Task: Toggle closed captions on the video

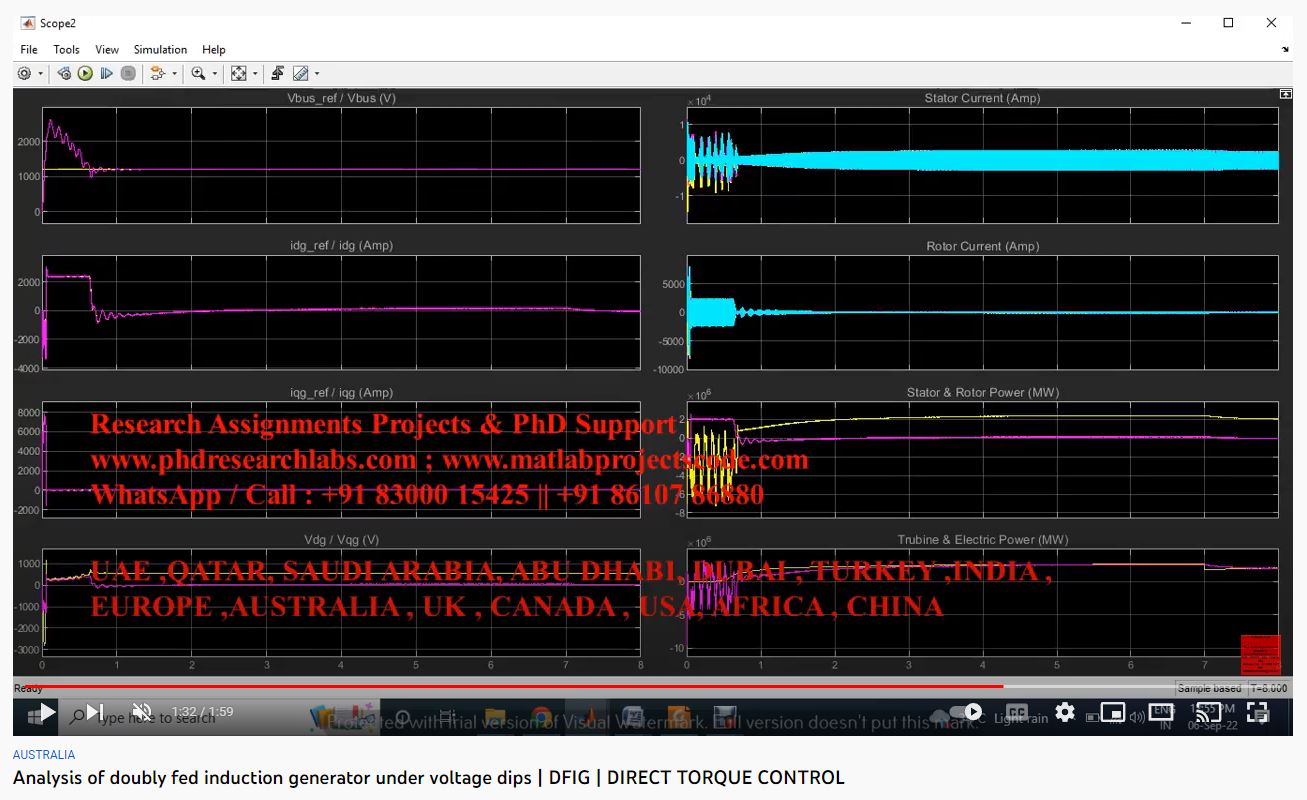Action: (1017, 712)
